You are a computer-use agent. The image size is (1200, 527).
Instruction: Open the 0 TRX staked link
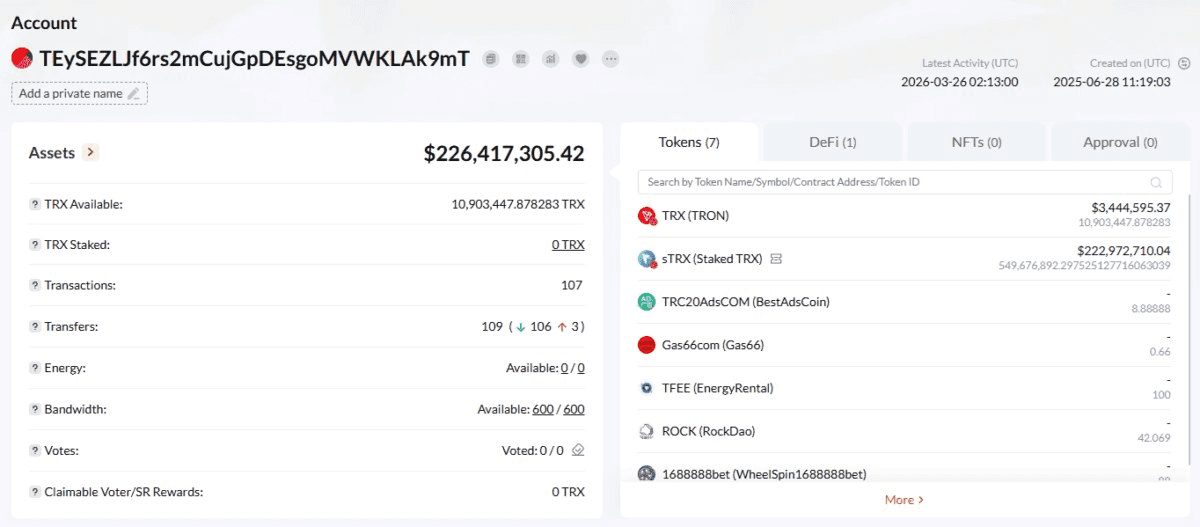(567, 245)
